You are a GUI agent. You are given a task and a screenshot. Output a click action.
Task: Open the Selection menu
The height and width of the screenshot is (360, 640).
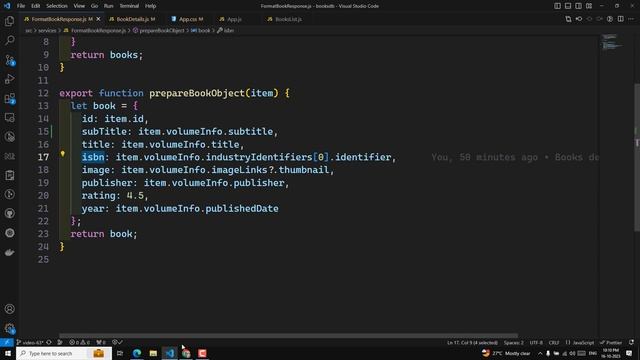tap(57, 6)
